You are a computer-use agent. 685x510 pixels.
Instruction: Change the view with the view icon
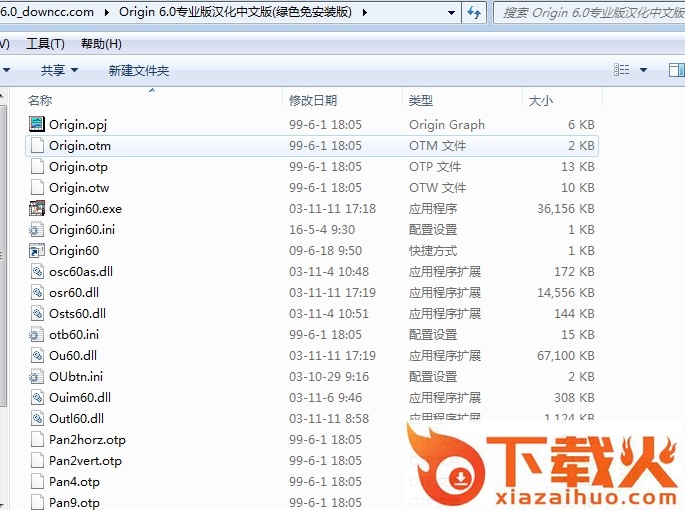[622, 69]
